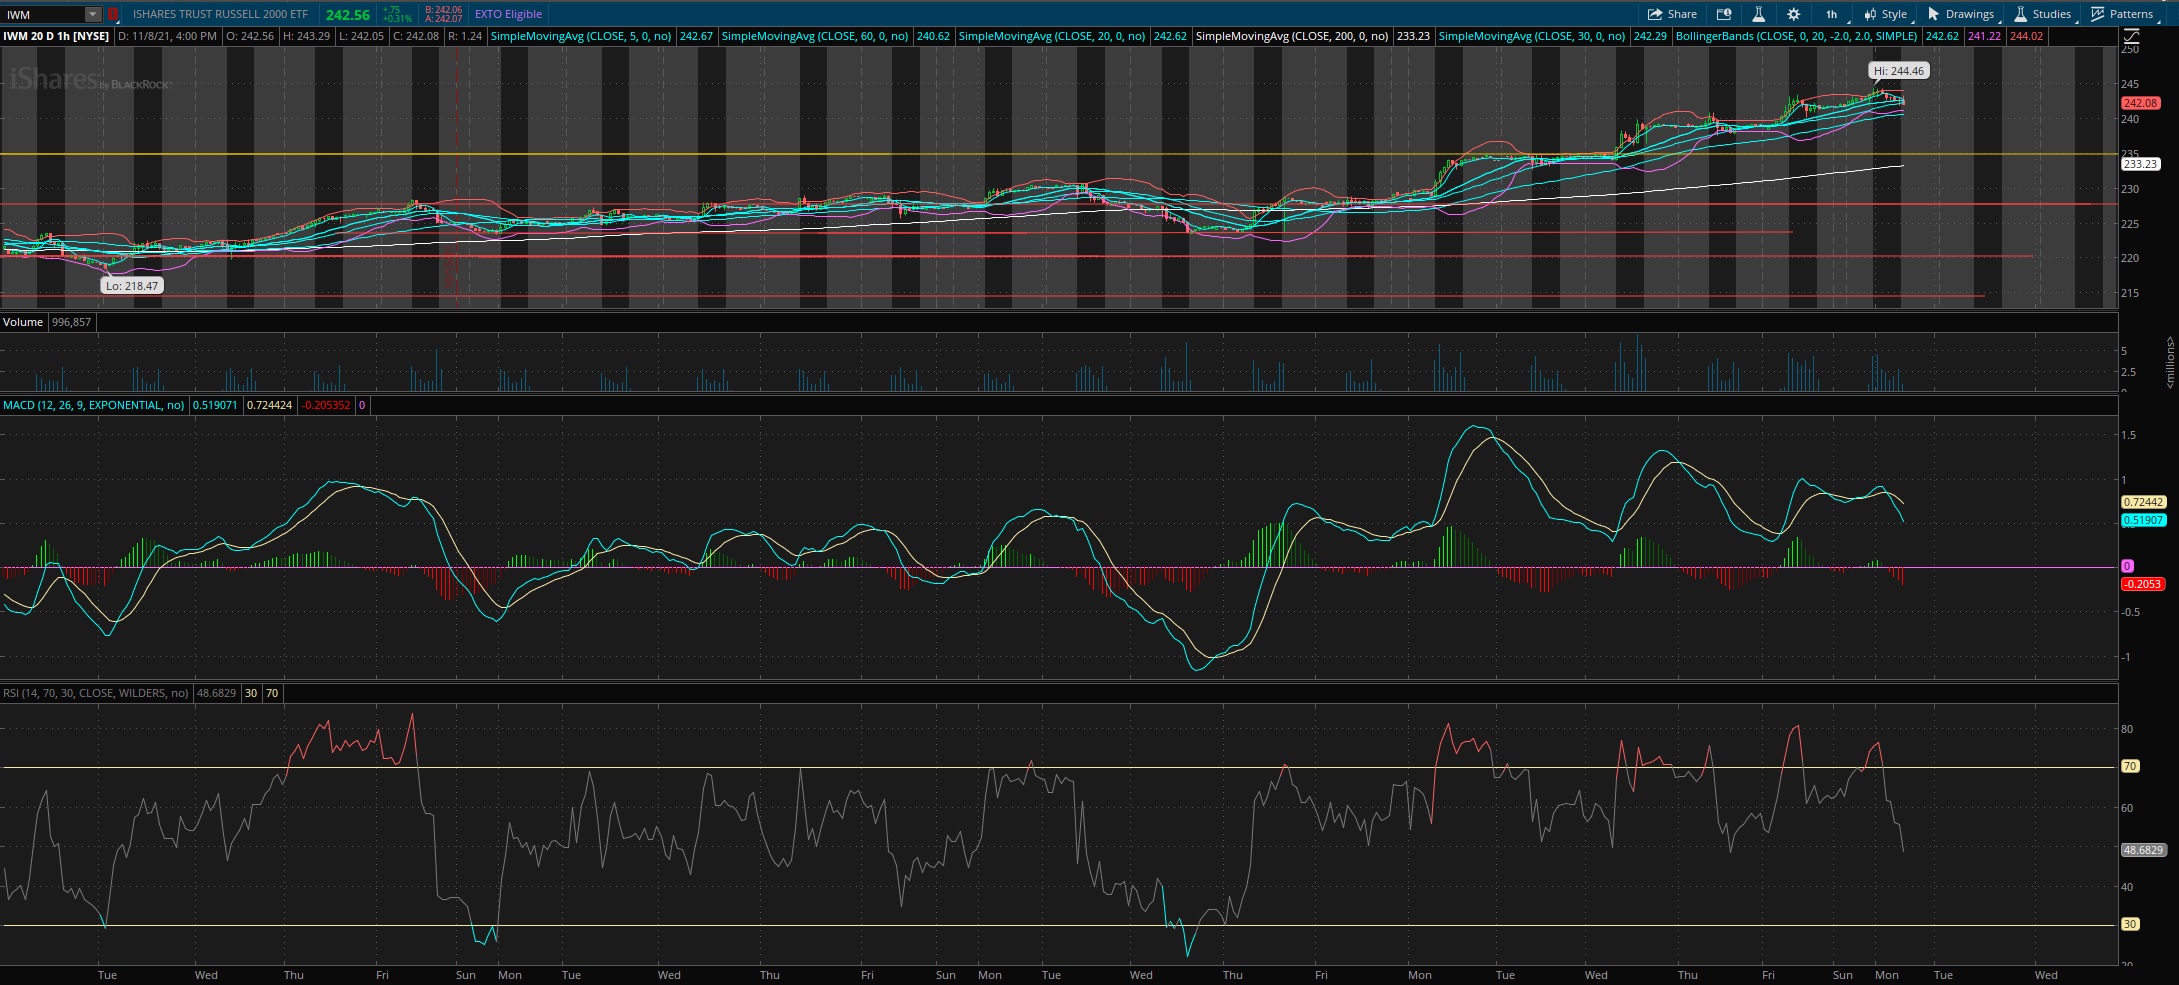This screenshot has height=985, width=2179.
Task: Click the RSI 48.6829 axis value tag
Action: pyautogui.click(x=2143, y=850)
